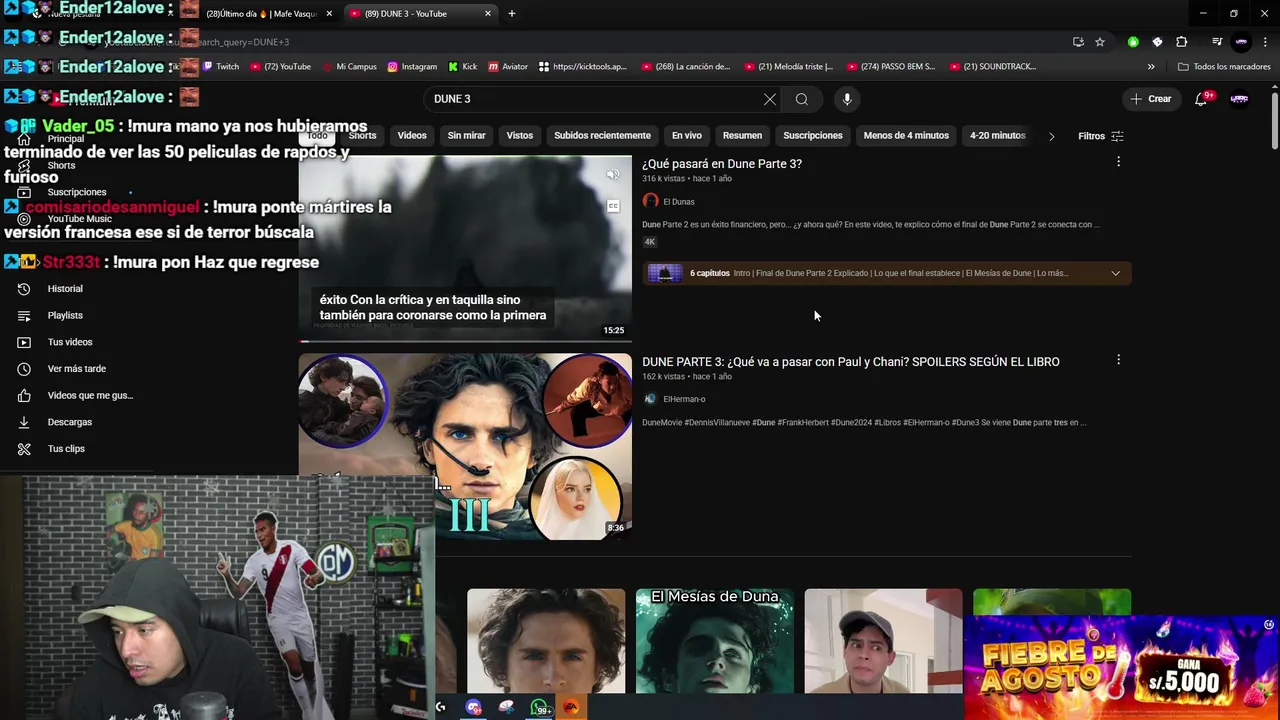Open Ver más tarde in the sidebar
This screenshot has height=720, width=1280.
77,369
